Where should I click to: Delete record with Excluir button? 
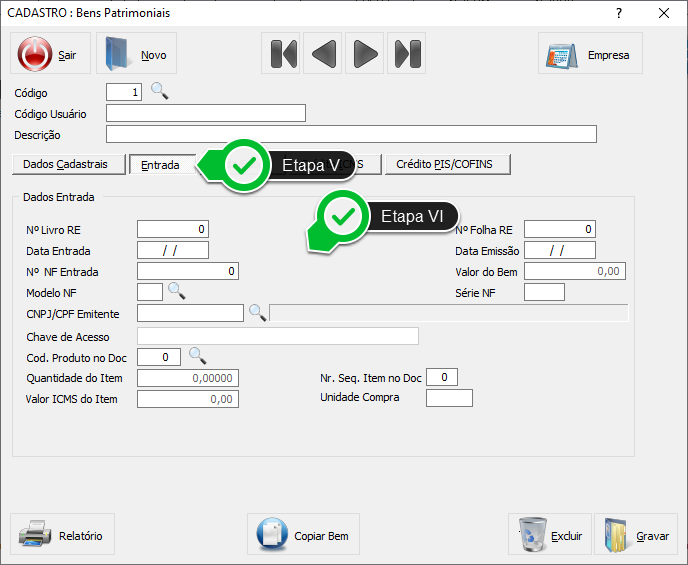click(x=550, y=535)
